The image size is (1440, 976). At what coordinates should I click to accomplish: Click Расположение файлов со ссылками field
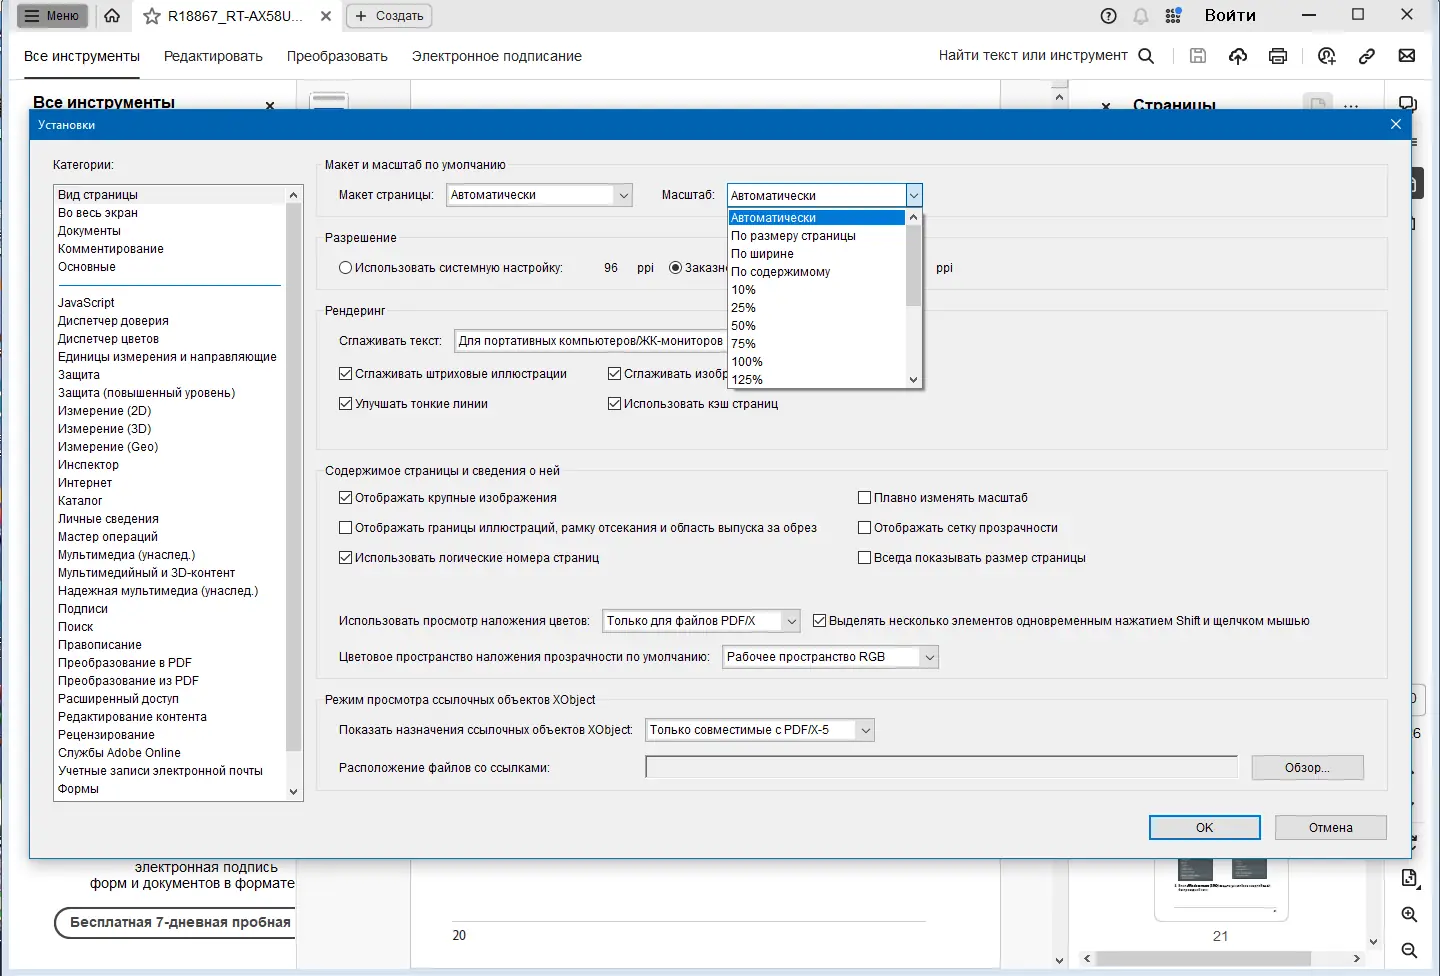(x=941, y=768)
